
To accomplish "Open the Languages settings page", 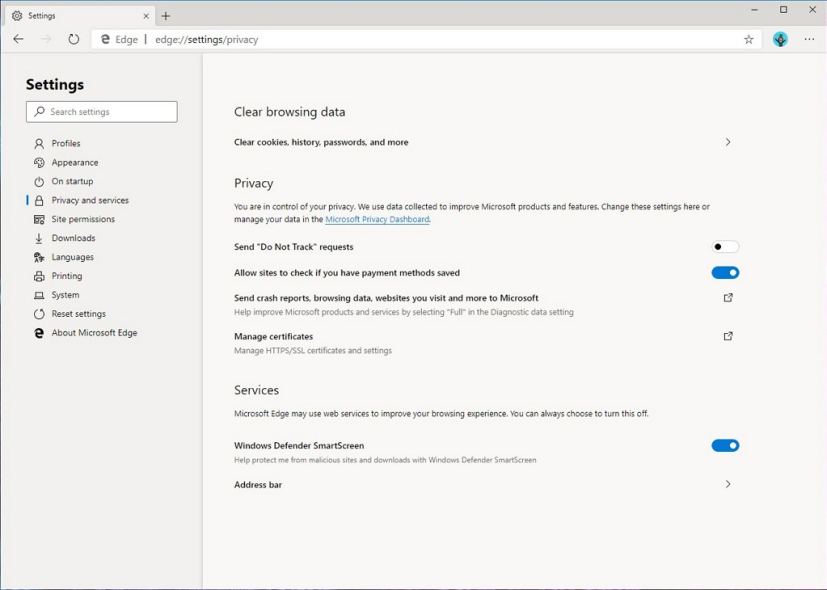I will (72, 257).
